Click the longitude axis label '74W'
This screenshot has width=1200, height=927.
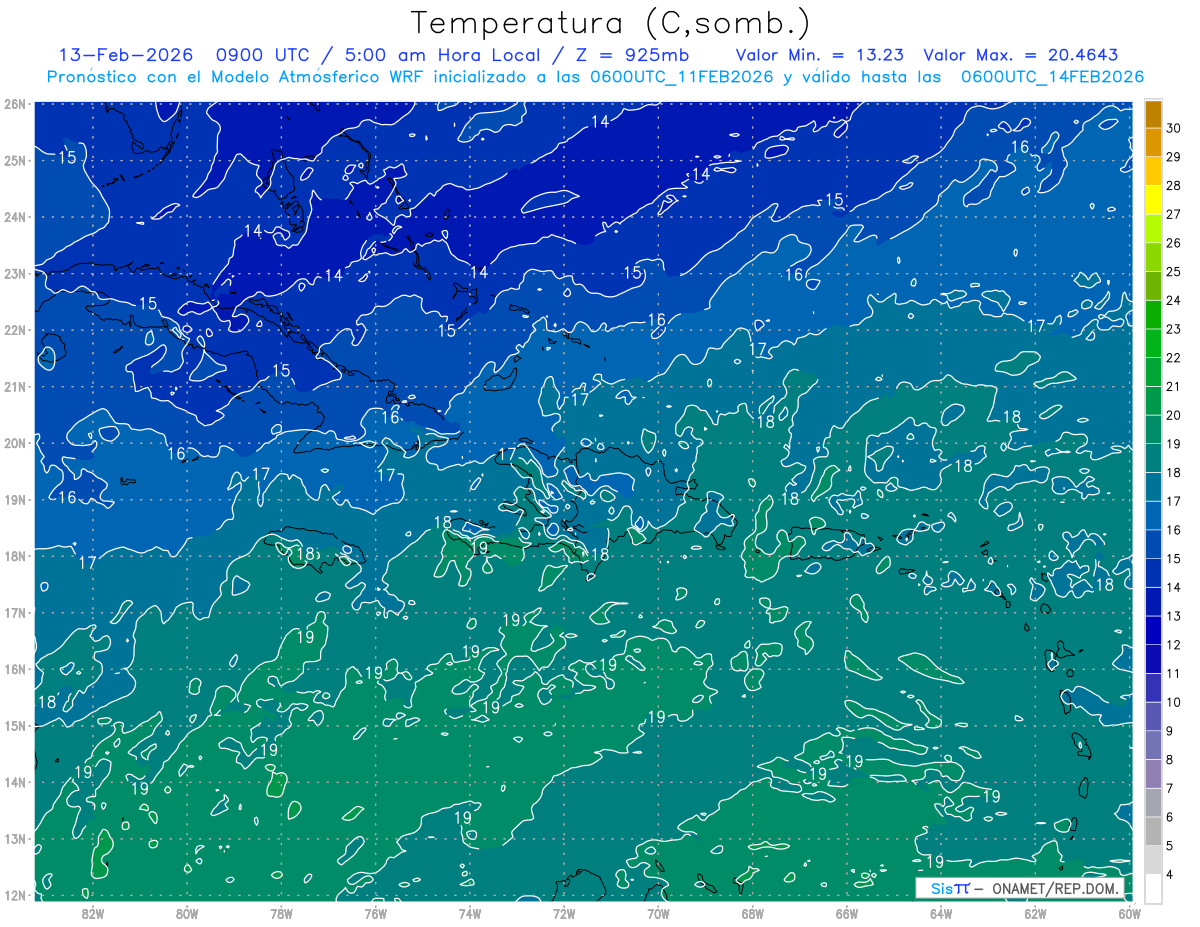pyautogui.click(x=470, y=912)
